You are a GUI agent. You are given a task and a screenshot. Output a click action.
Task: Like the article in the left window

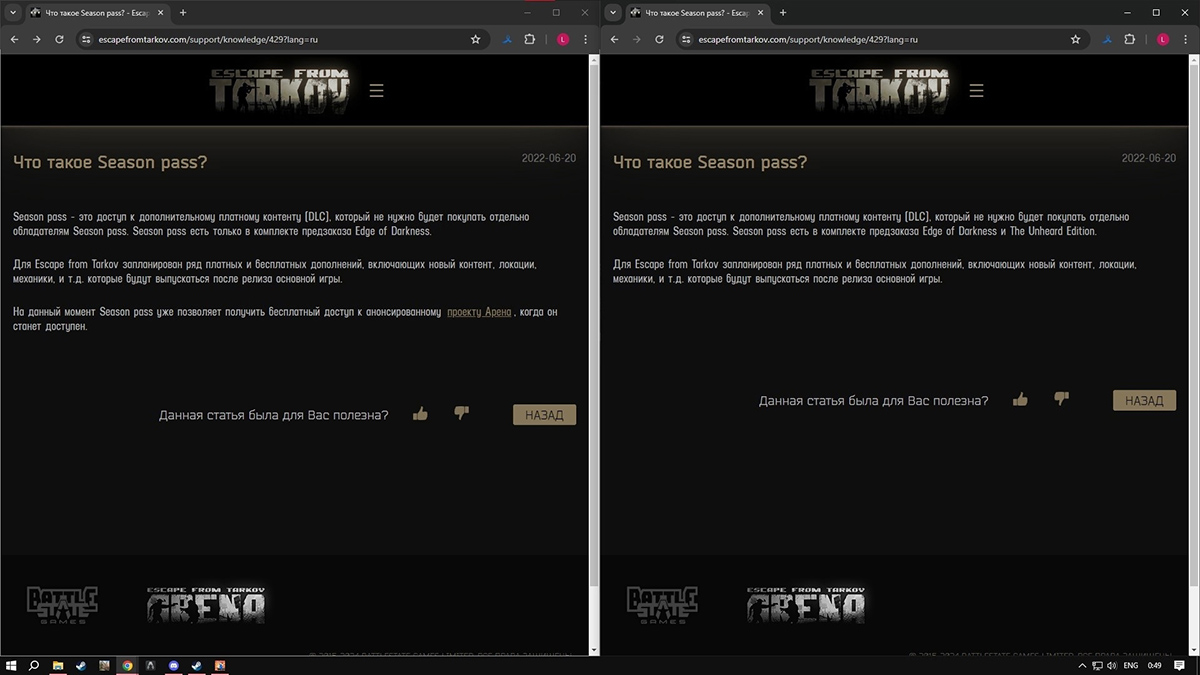pos(420,414)
